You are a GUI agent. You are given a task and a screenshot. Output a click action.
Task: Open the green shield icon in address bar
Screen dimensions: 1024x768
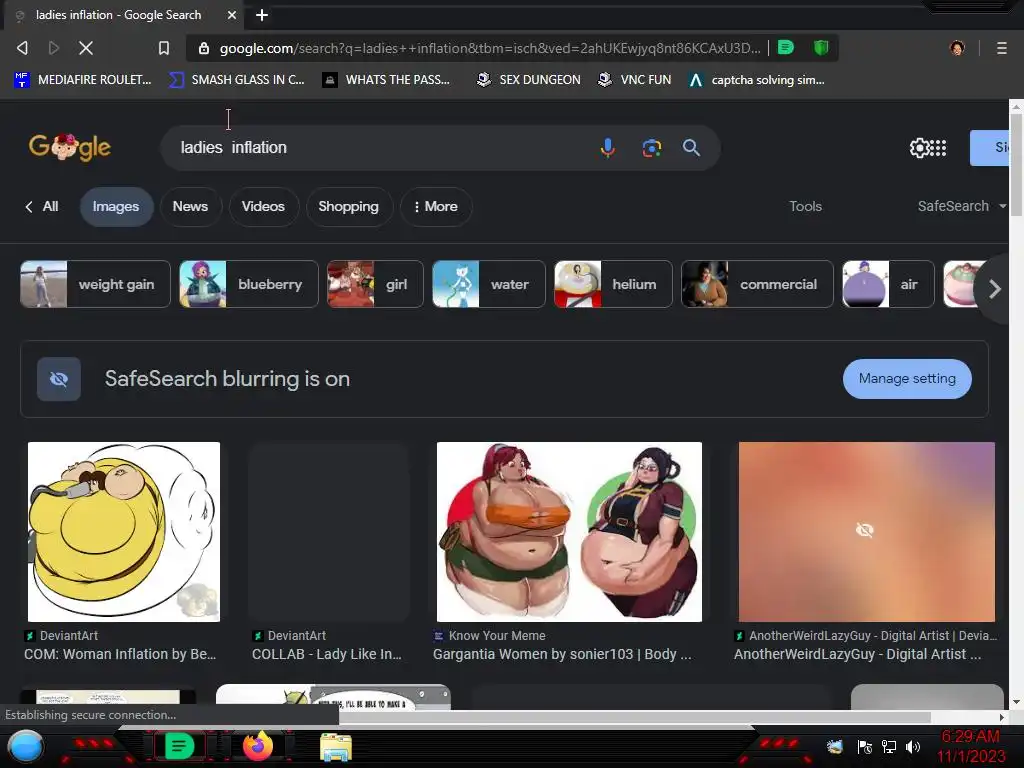[x=821, y=47]
